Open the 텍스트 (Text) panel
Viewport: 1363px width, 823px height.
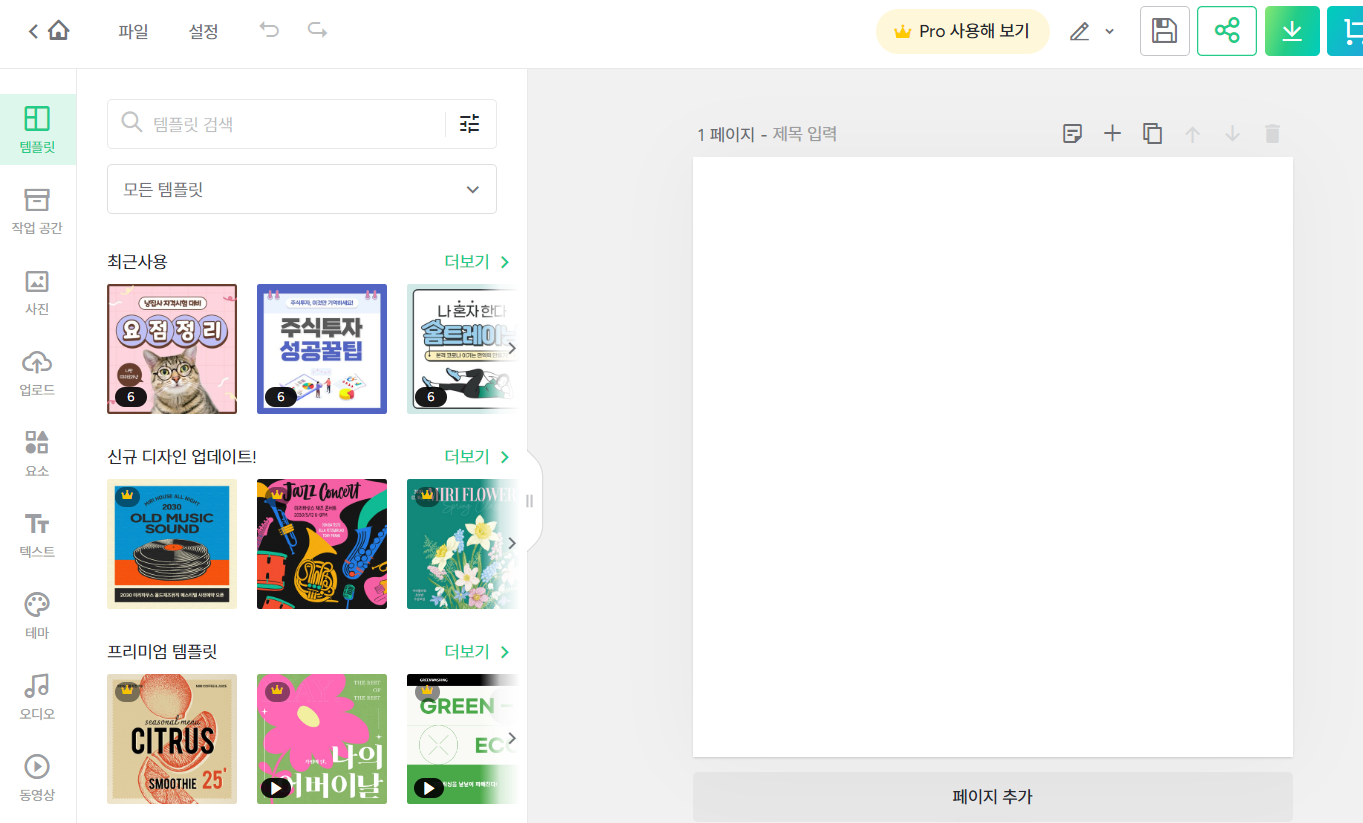(36, 535)
